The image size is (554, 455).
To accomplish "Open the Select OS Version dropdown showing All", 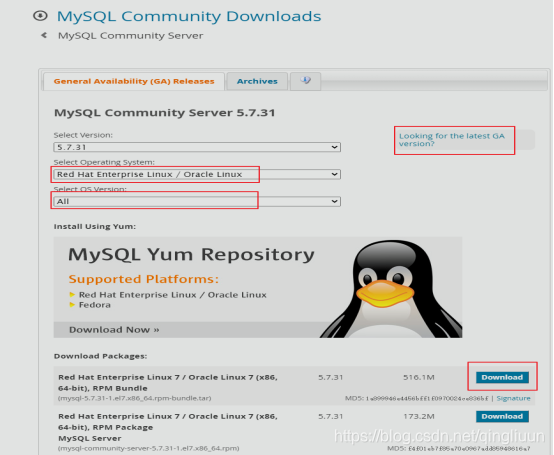I will click(197, 201).
